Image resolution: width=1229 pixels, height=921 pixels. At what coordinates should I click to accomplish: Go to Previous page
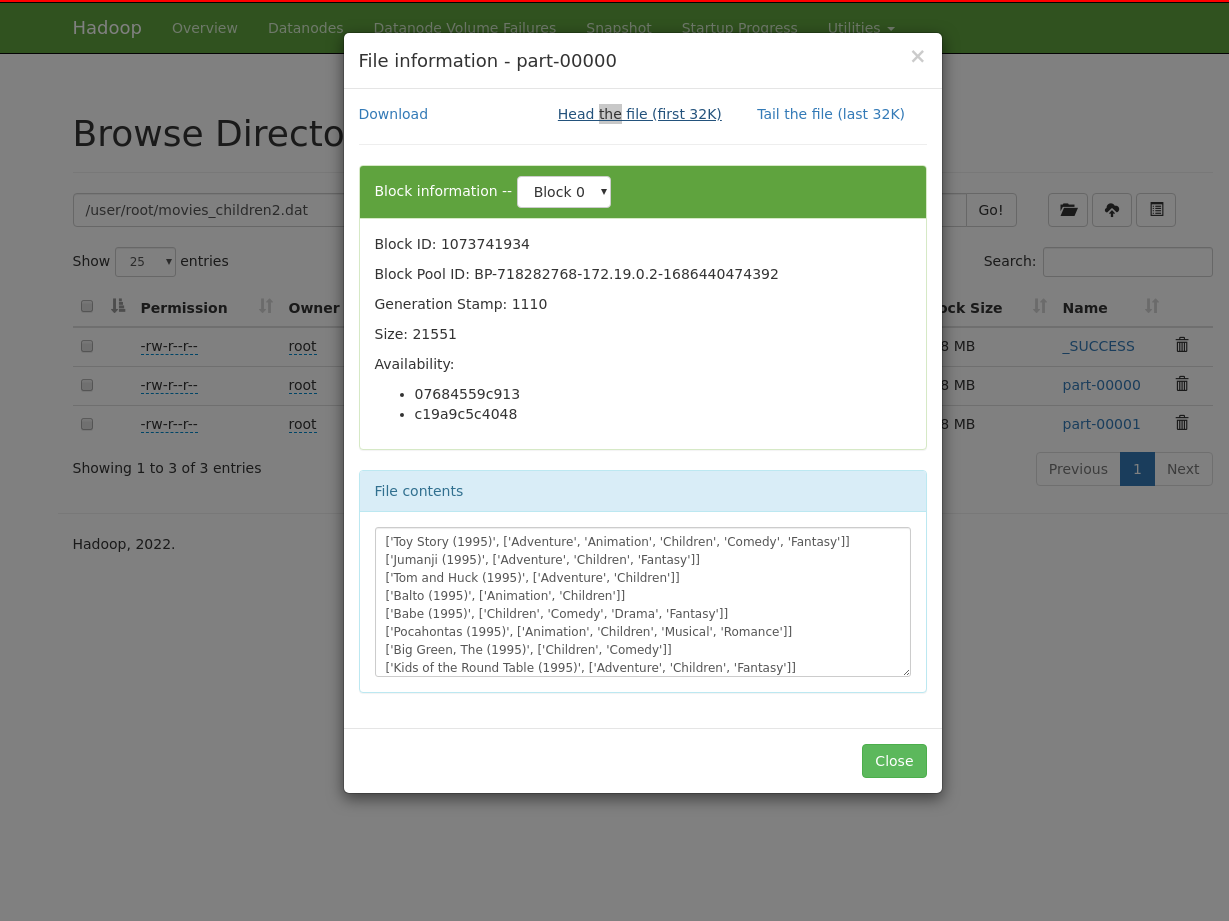[1078, 469]
